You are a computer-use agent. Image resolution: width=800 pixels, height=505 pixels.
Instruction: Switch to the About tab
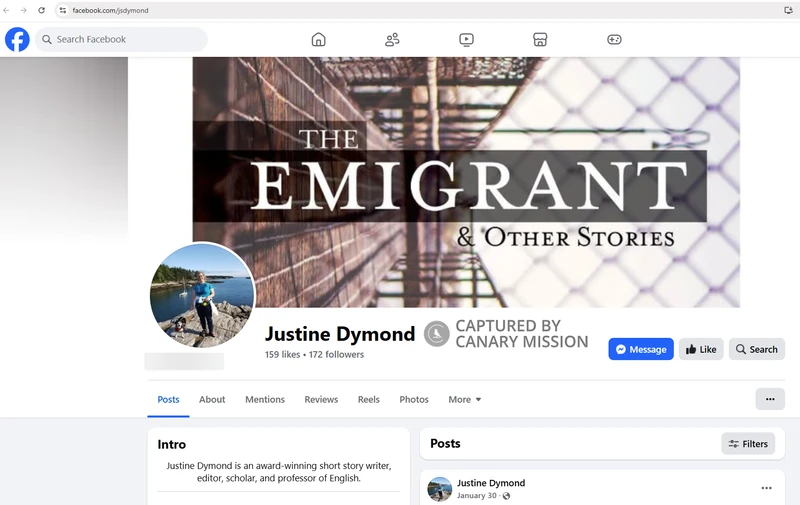tap(212, 399)
